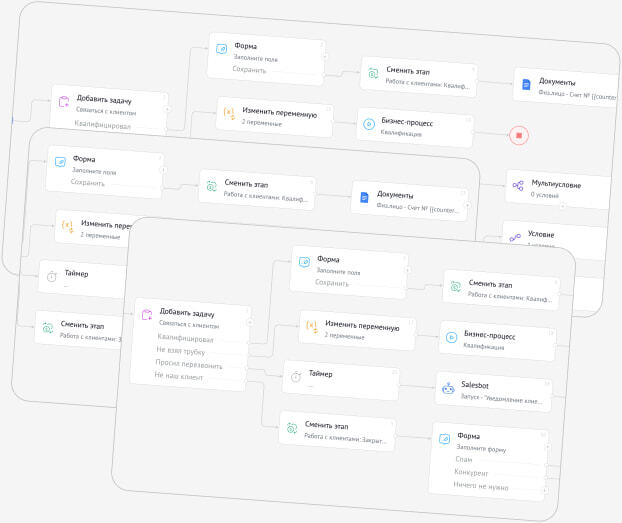The width and height of the screenshot is (622, 523).
Task: Click Бизнес-процесс play icon in back panel
Action: pyautogui.click(x=369, y=124)
